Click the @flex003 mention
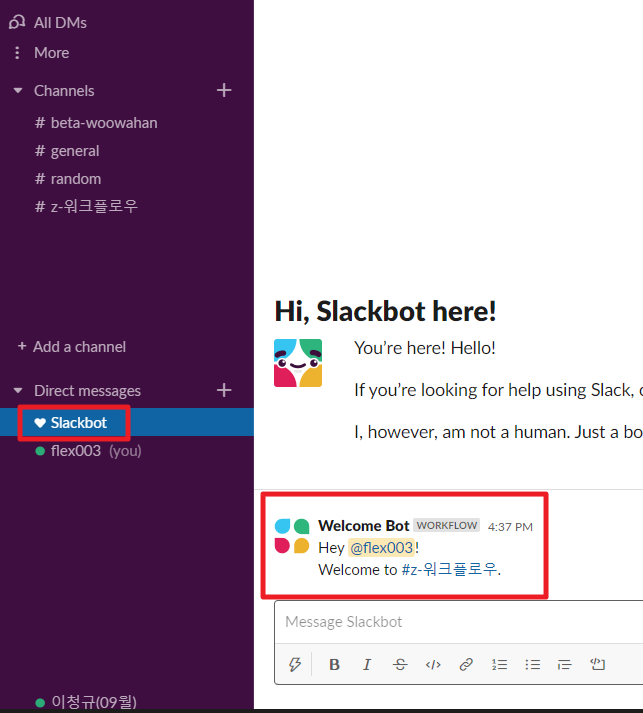Screen dimensions: 643x713 pos(382,547)
